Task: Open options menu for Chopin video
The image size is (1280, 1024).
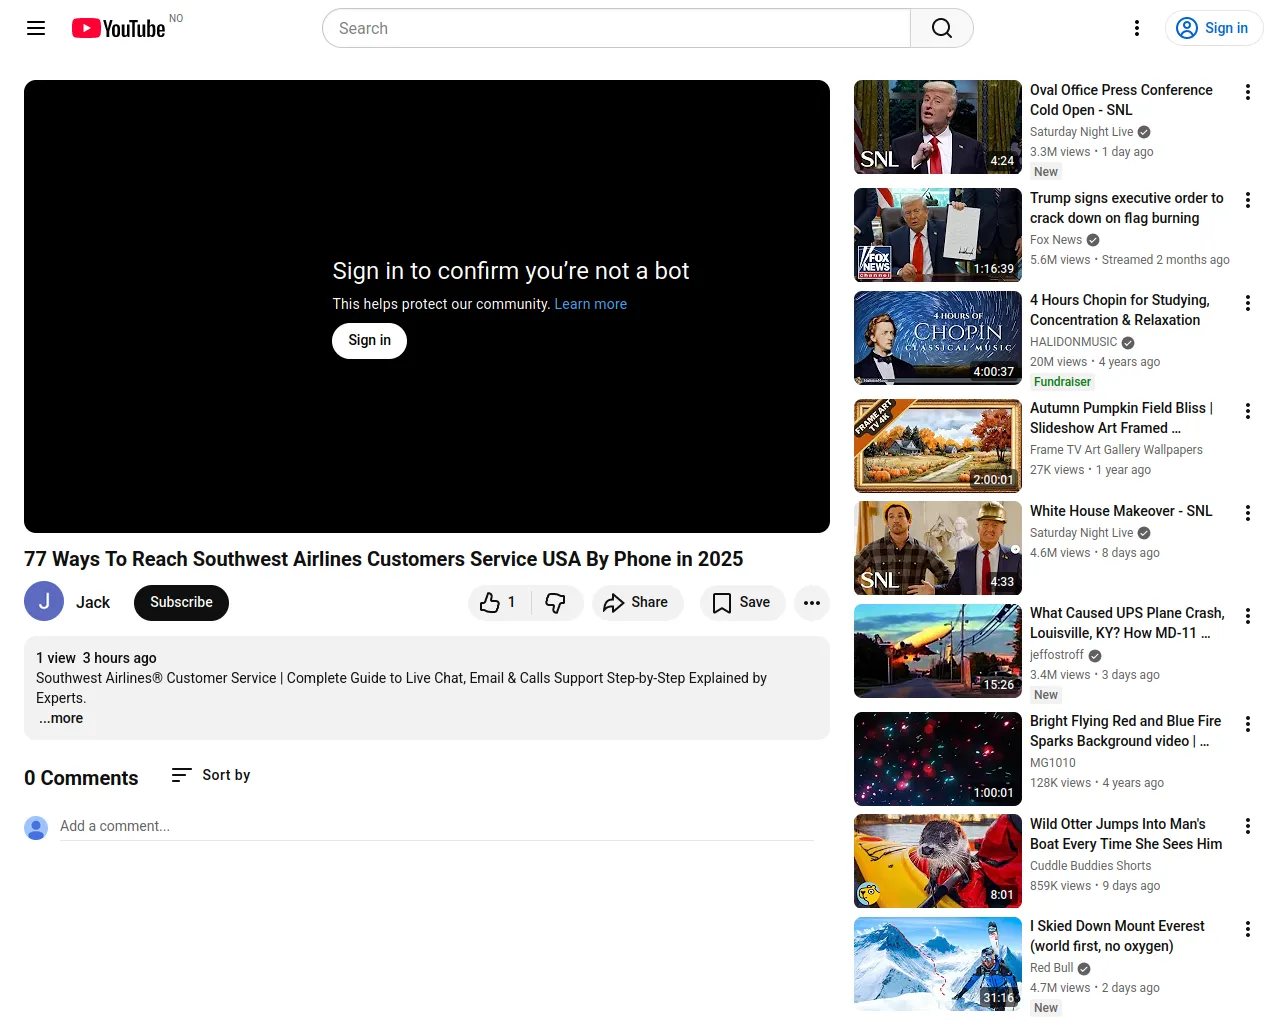Action: coord(1247,303)
